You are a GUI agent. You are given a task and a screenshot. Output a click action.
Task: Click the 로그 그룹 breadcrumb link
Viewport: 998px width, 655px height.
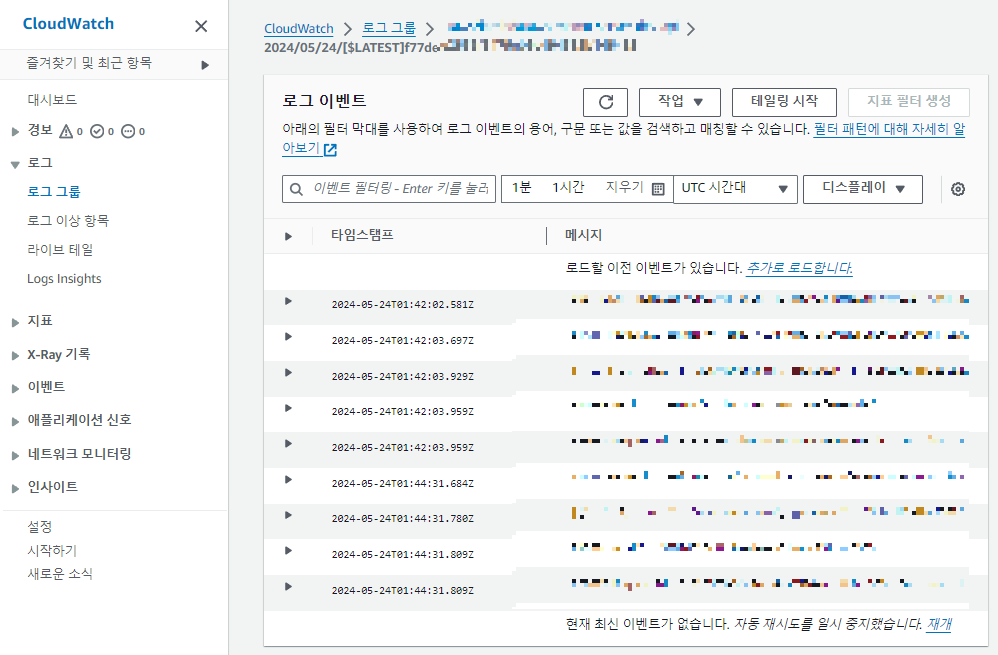coord(389,29)
